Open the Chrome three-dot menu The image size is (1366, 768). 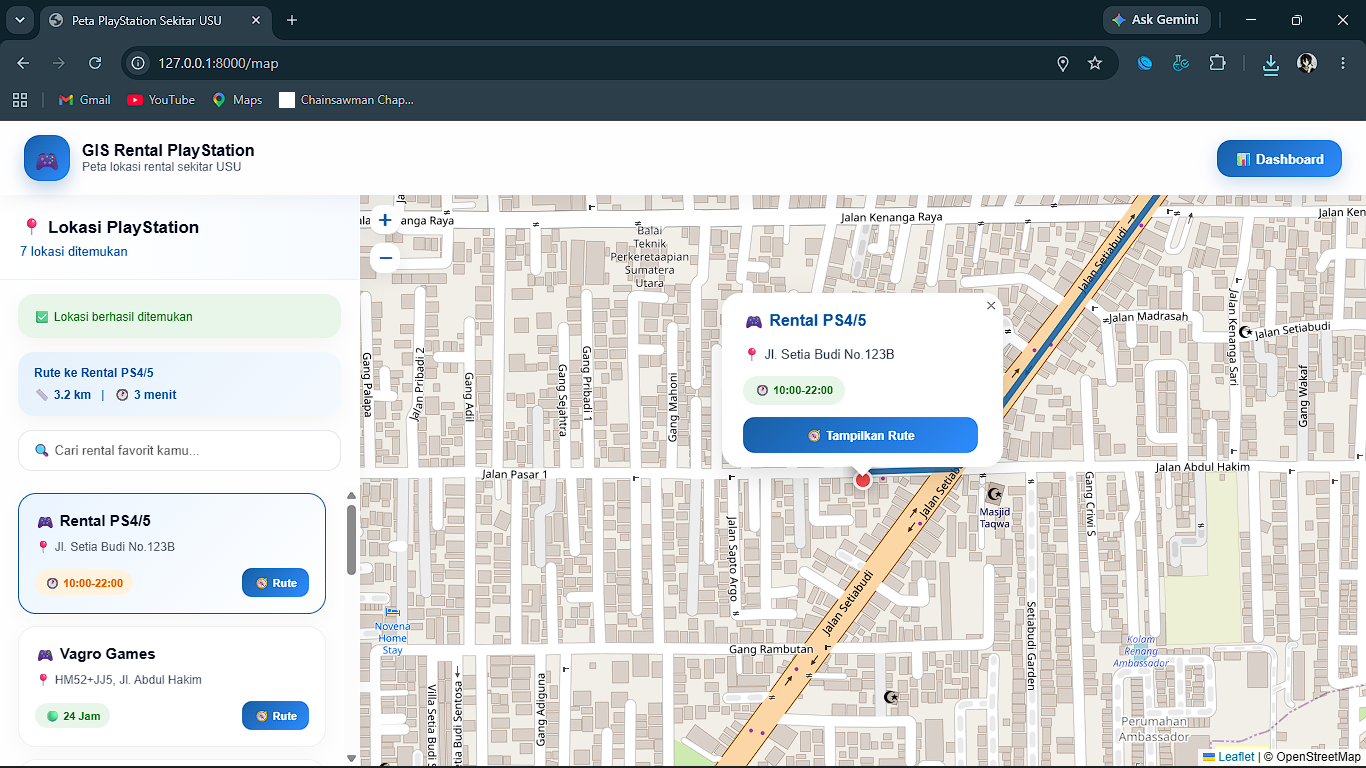[1343, 63]
